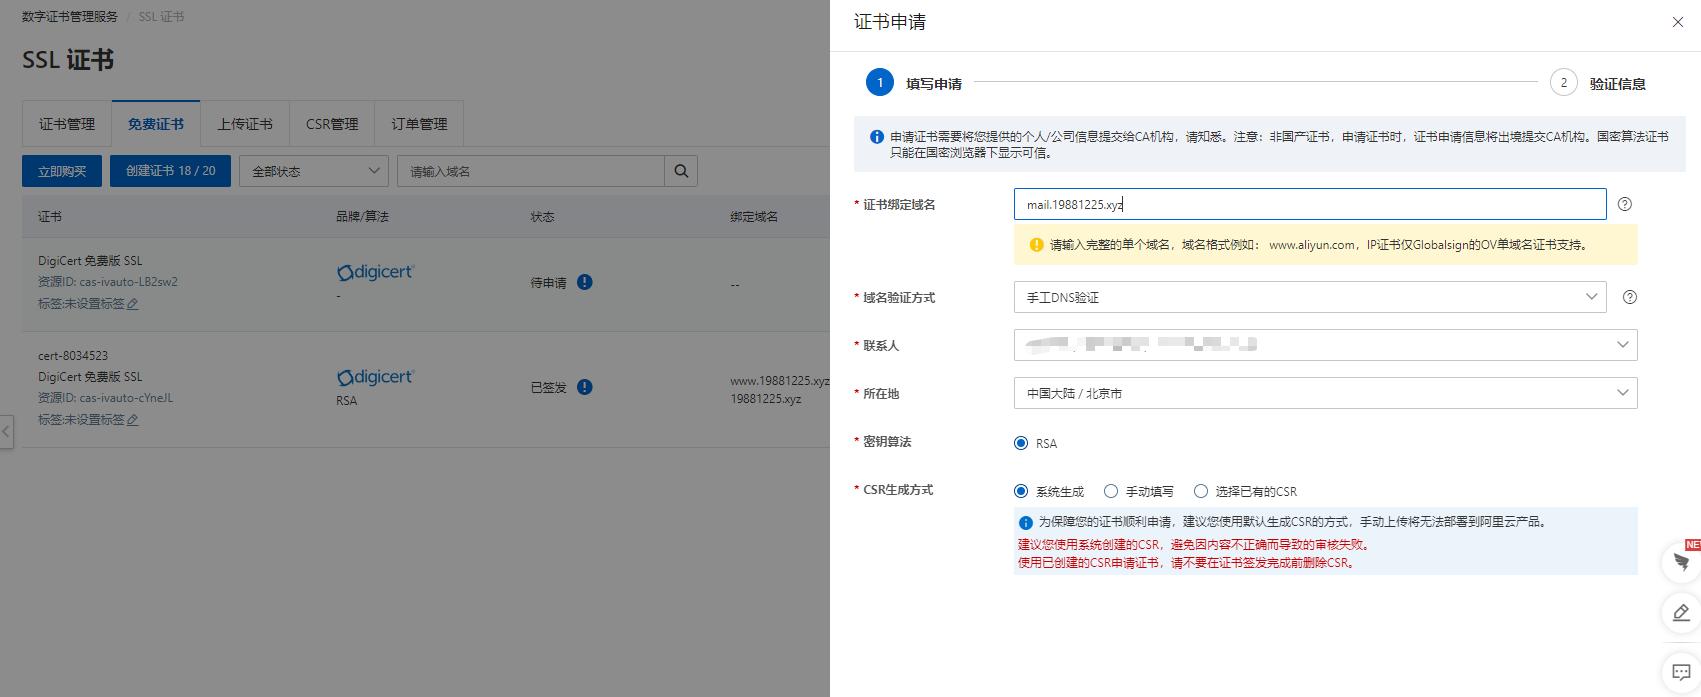Viewport: 1701px width, 697px height.
Task: Open the 全部状态 filter dropdown
Action: click(314, 171)
